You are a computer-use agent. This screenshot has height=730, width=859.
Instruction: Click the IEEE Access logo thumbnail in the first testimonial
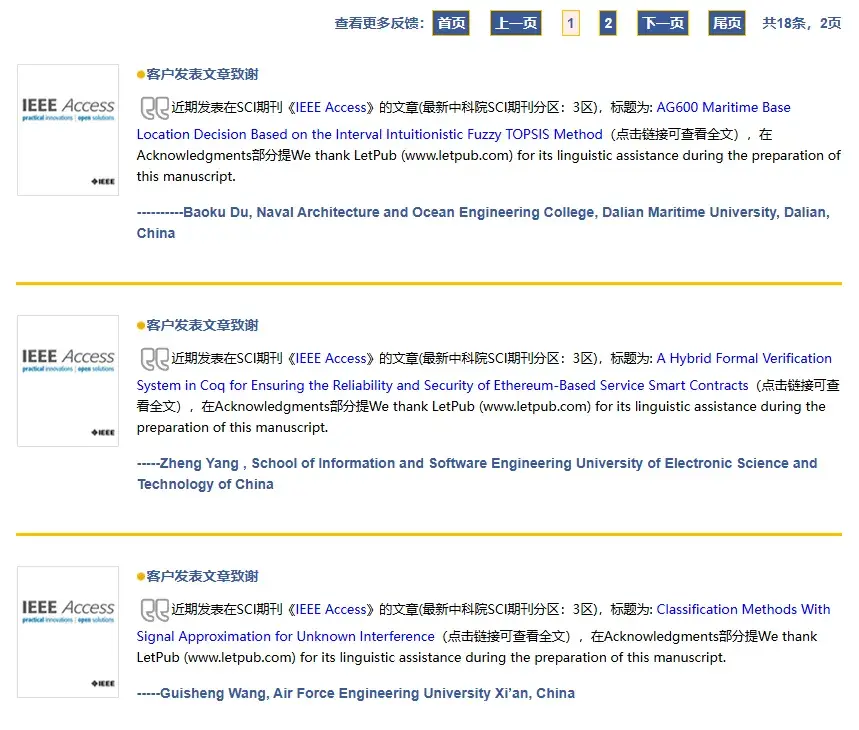coord(67,130)
